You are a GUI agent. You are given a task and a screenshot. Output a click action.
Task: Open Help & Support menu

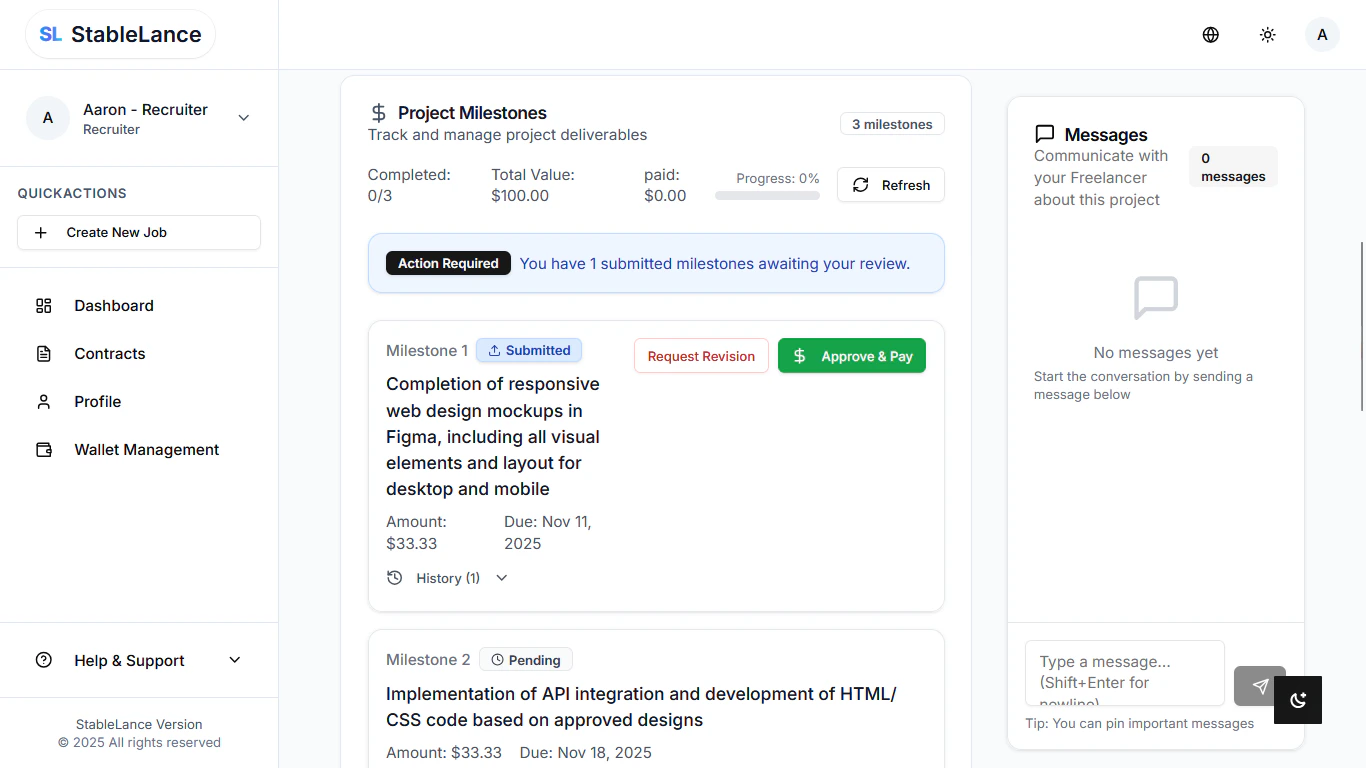(139, 660)
